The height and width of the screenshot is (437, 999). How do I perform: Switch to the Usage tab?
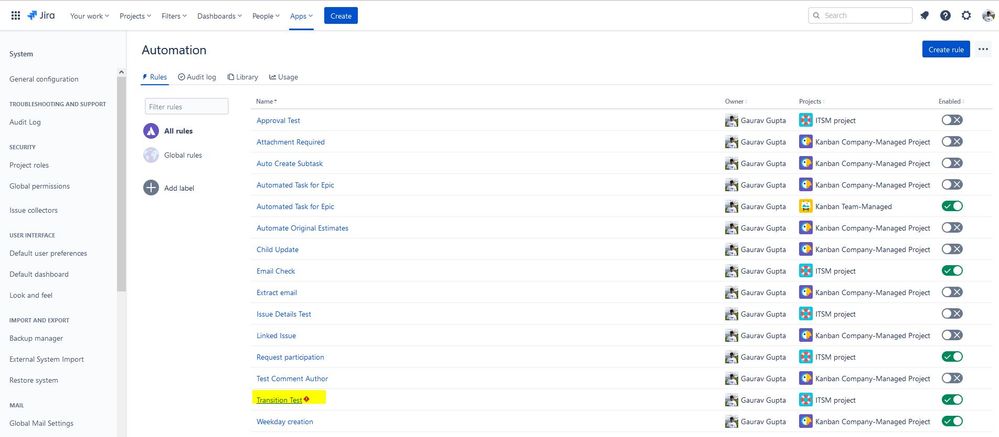point(284,77)
